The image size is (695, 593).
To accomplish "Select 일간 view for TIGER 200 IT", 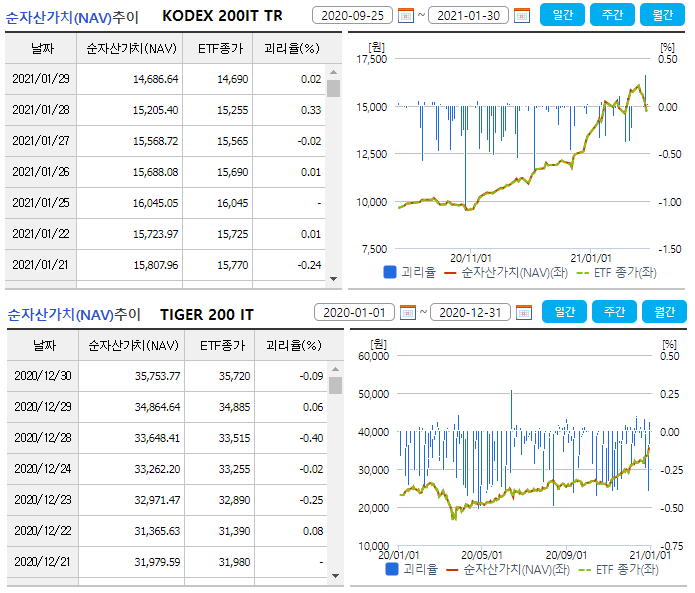I will [564, 312].
